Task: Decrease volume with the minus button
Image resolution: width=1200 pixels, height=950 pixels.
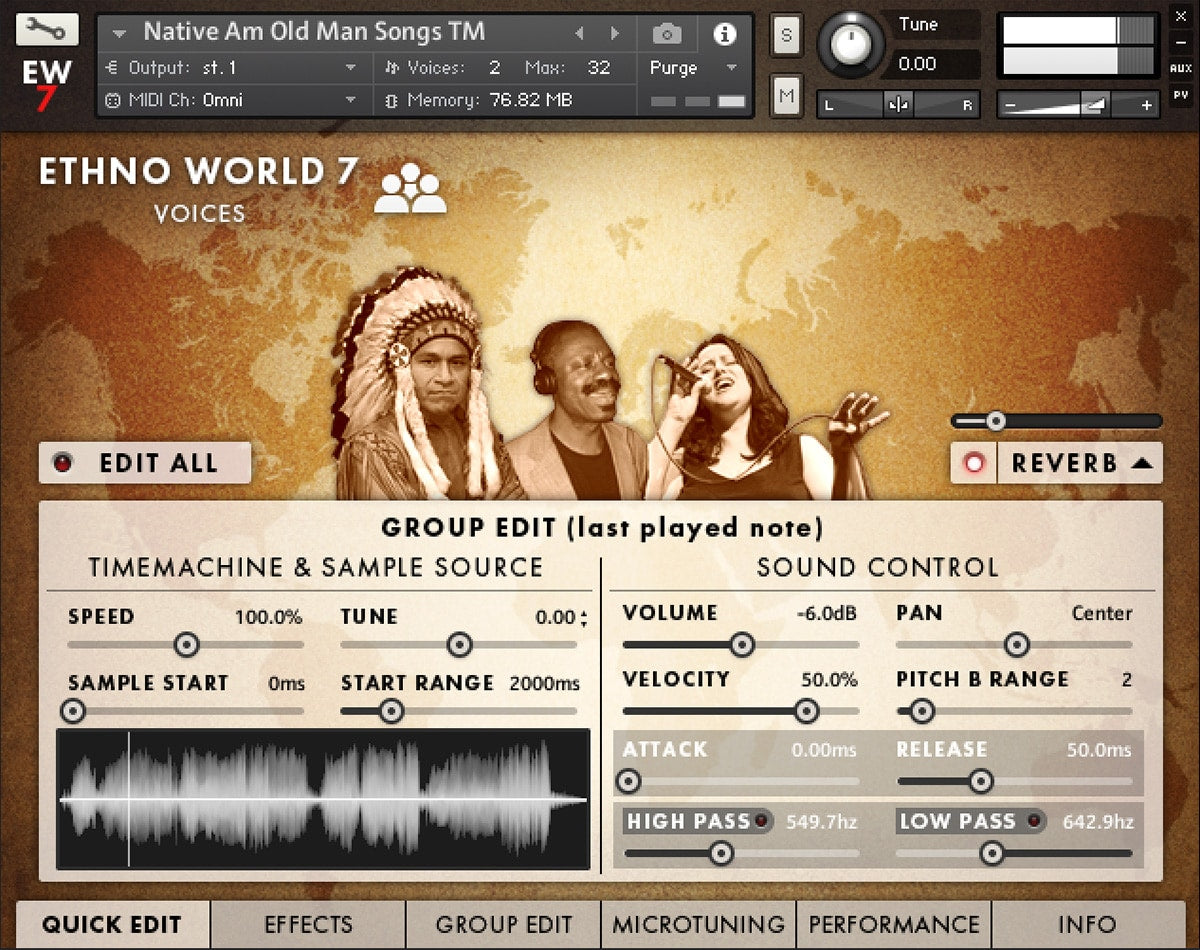Action: (1011, 104)
